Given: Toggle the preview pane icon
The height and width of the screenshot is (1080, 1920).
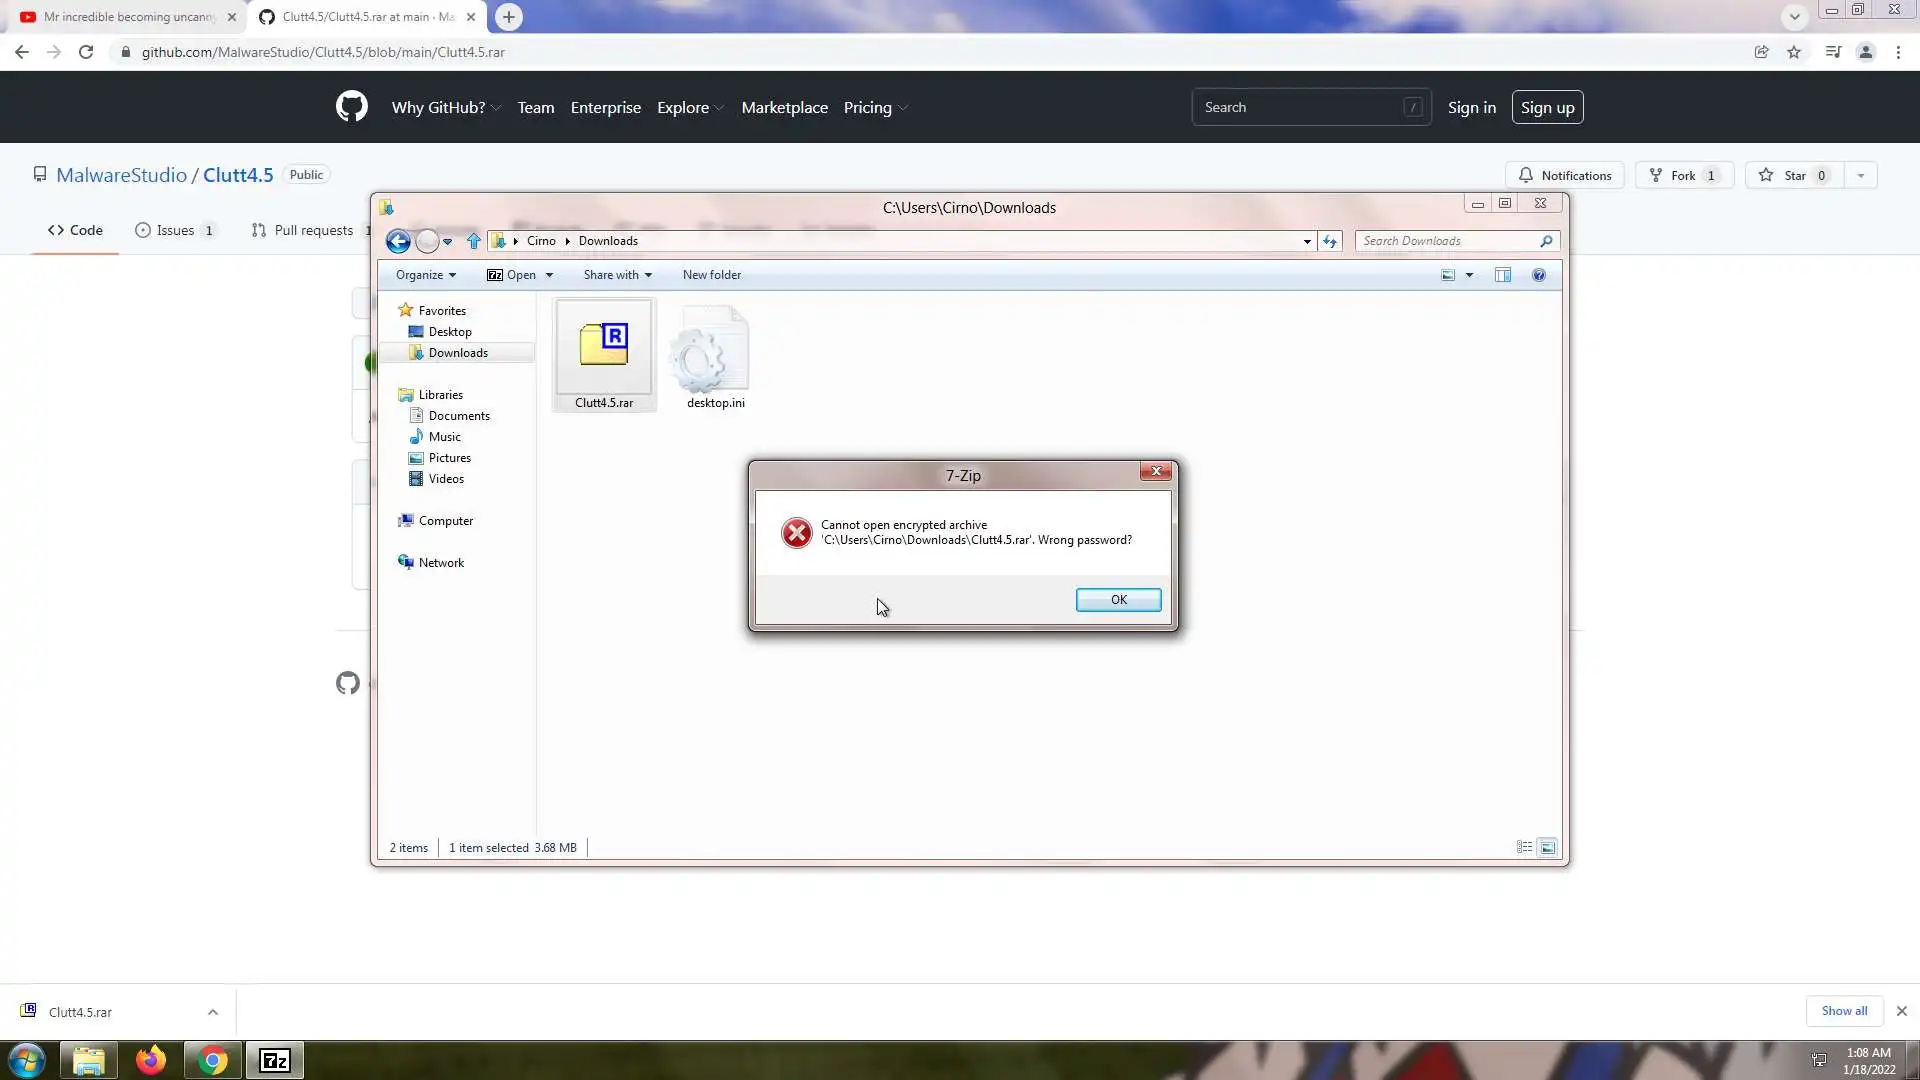Looking at the screenshot, I should [1502, 275].
